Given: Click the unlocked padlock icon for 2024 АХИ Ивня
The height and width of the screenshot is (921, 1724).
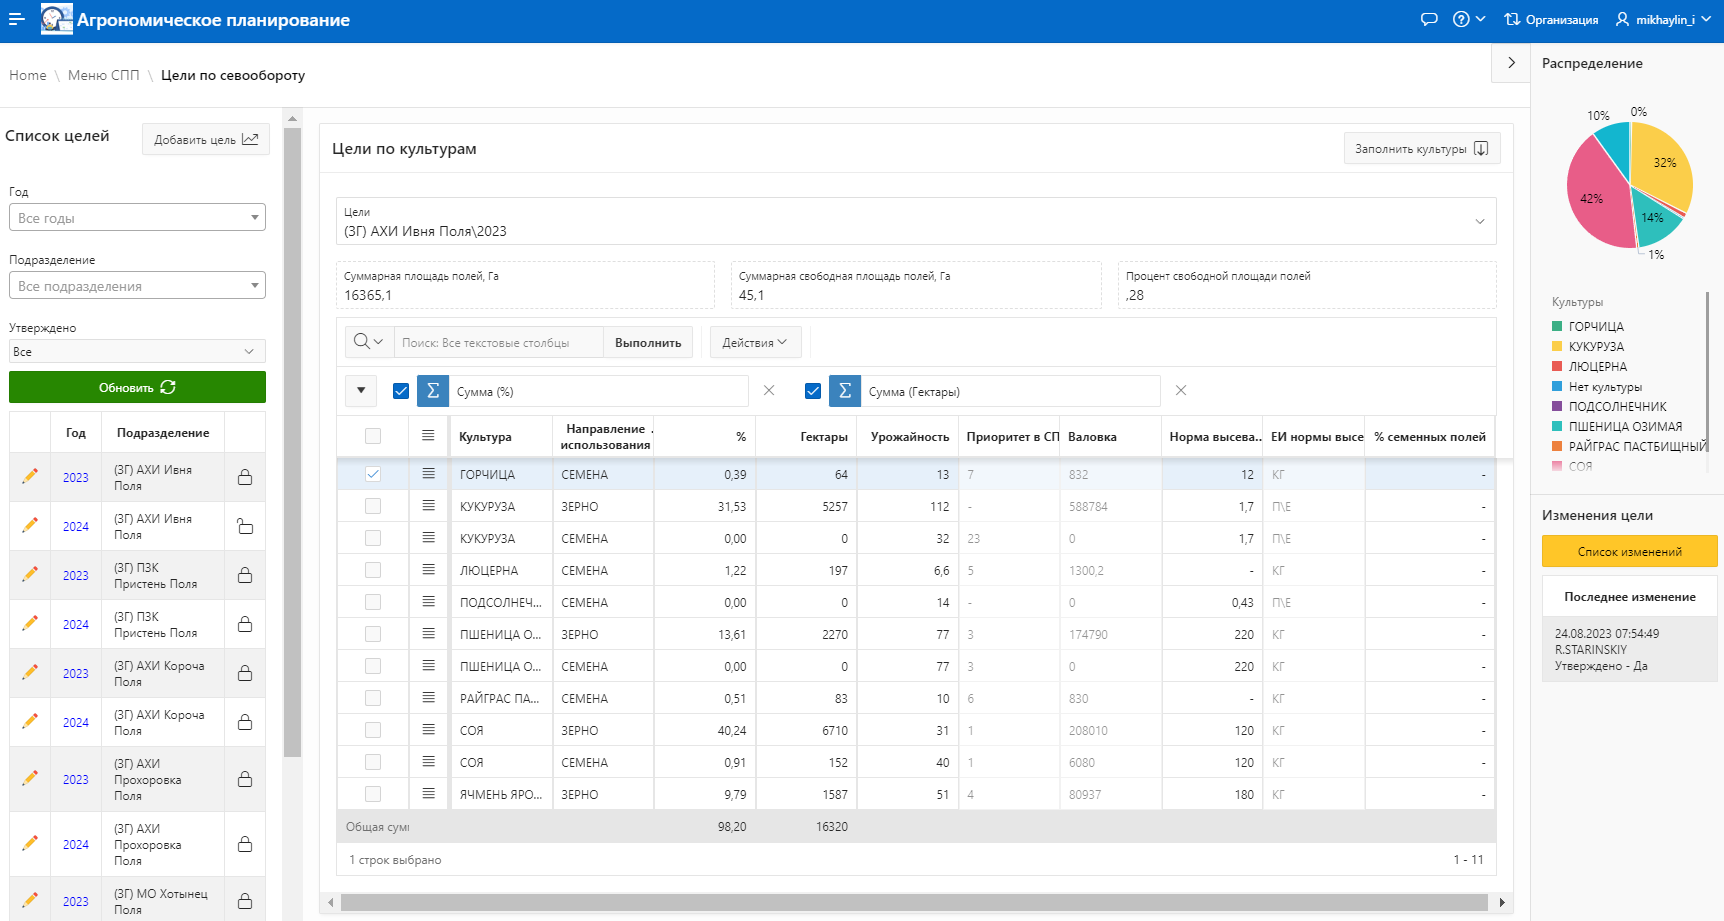Looking at the screenshot, I should 245,526.
